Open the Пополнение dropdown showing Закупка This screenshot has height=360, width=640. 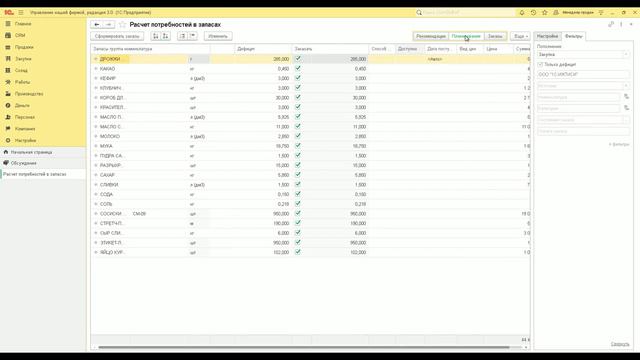click(x=626, y=54)
